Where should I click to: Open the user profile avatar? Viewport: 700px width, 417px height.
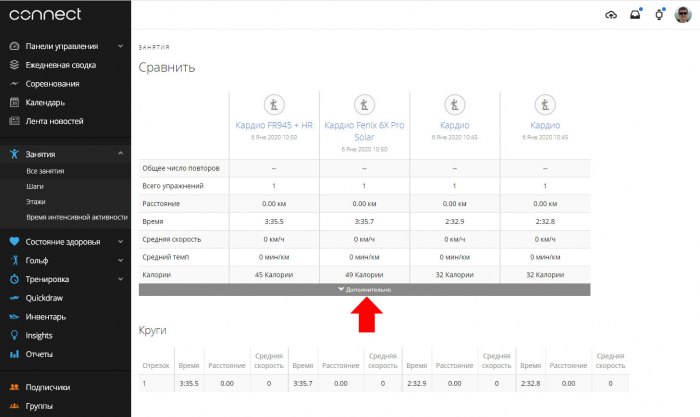pos(683,15)
